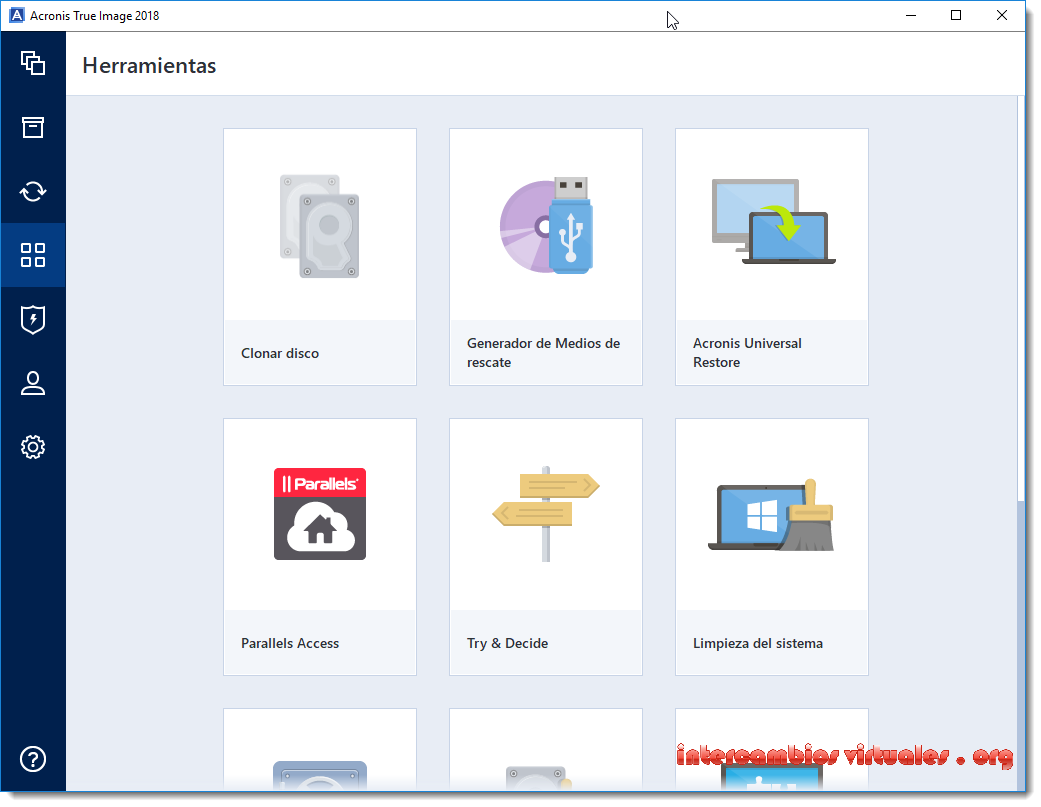Open Settings gear in sidebar
The width and height of the screenshot is (1041, 807).
[33, 447]
